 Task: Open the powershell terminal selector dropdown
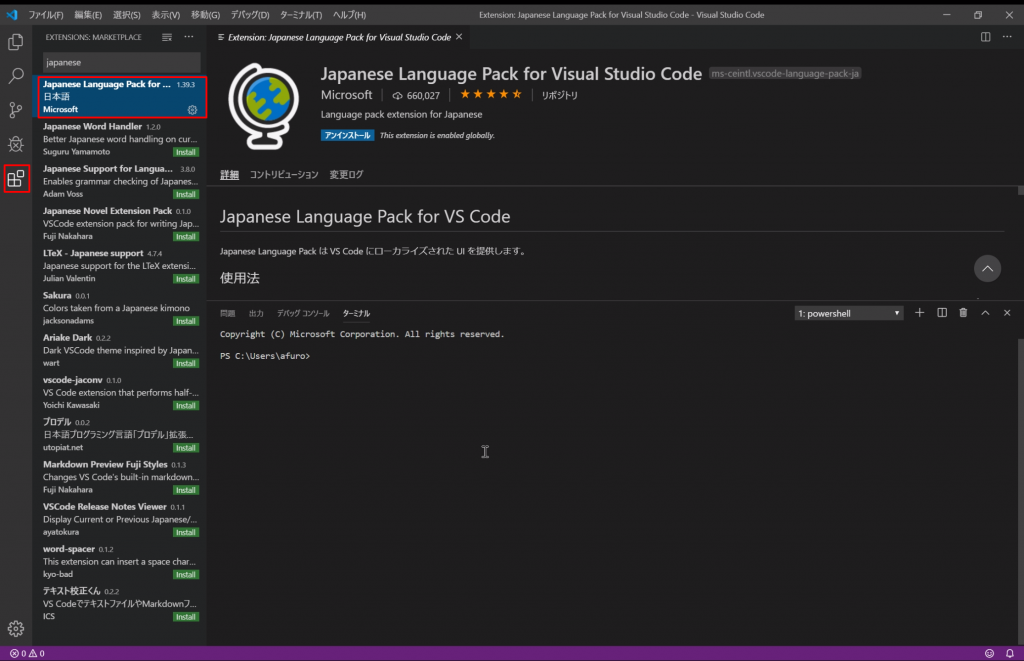849,314
